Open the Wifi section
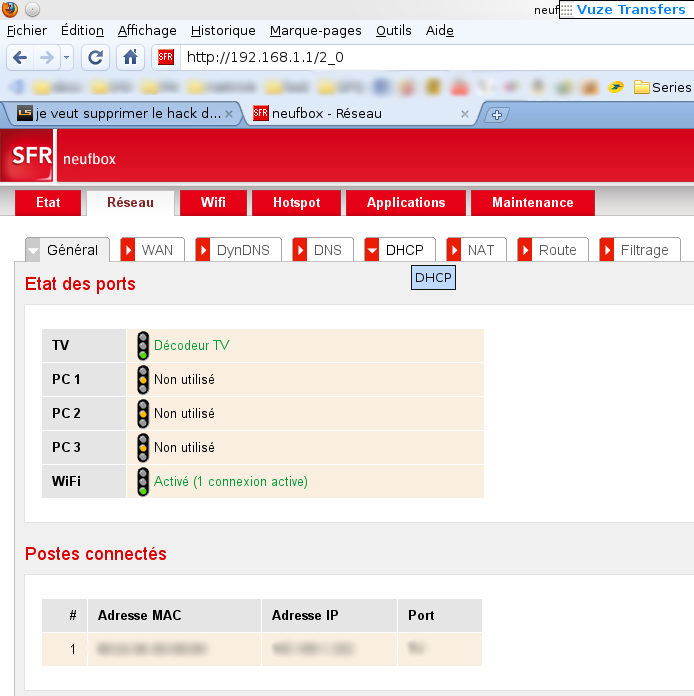Viewport: 694px width, 696px height. coord(213,203)
